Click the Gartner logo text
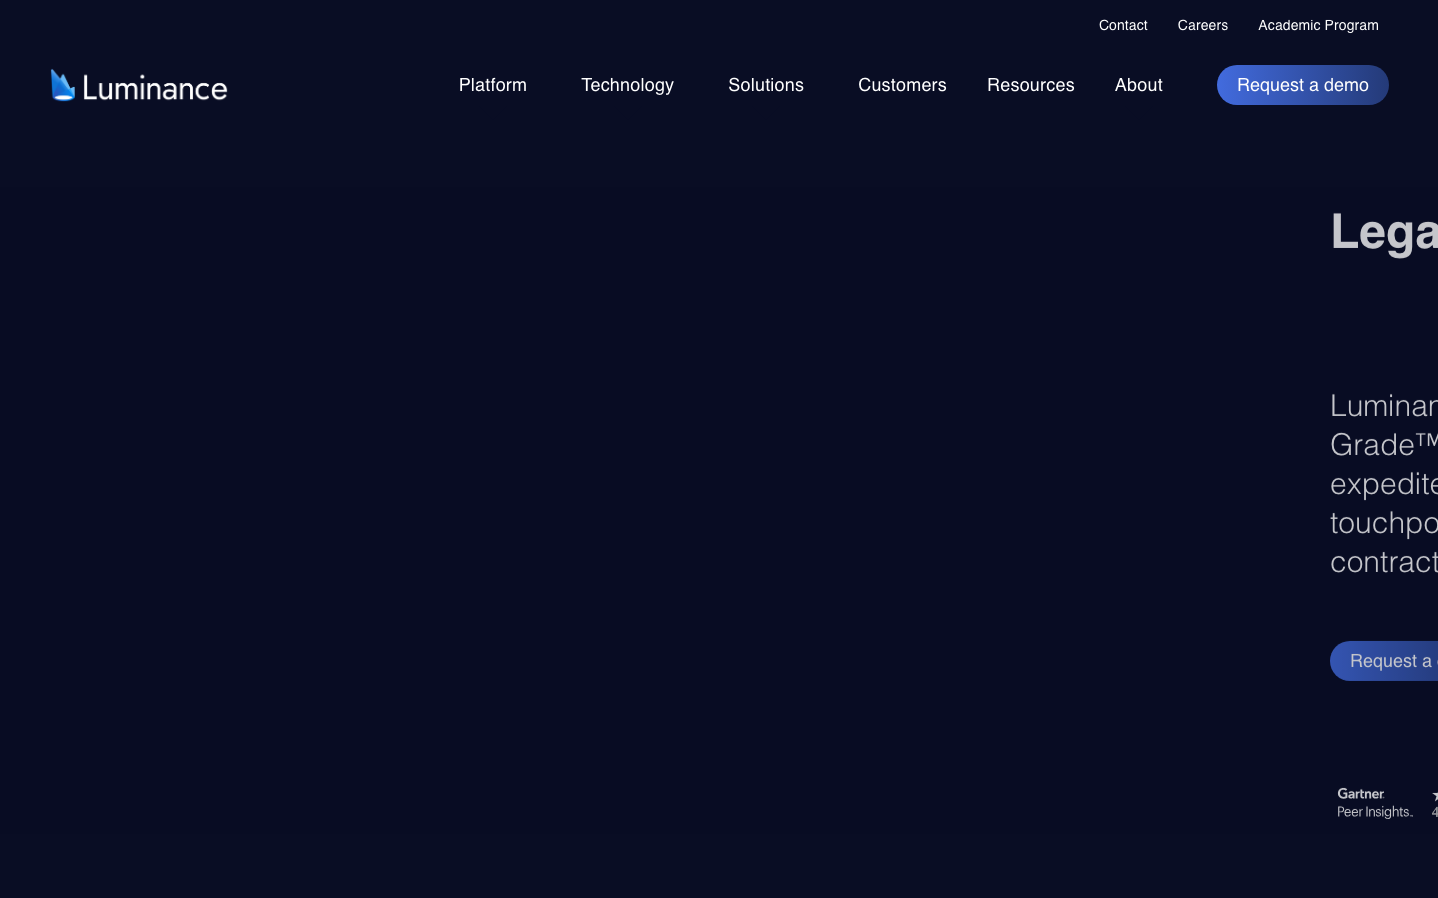 click(x=1360, y=794)
